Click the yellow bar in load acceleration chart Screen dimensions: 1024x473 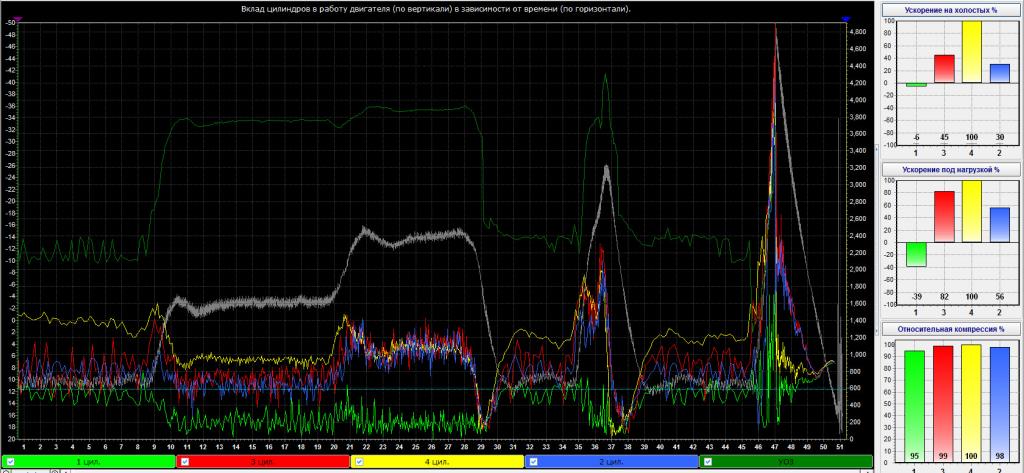pos(972,212)
